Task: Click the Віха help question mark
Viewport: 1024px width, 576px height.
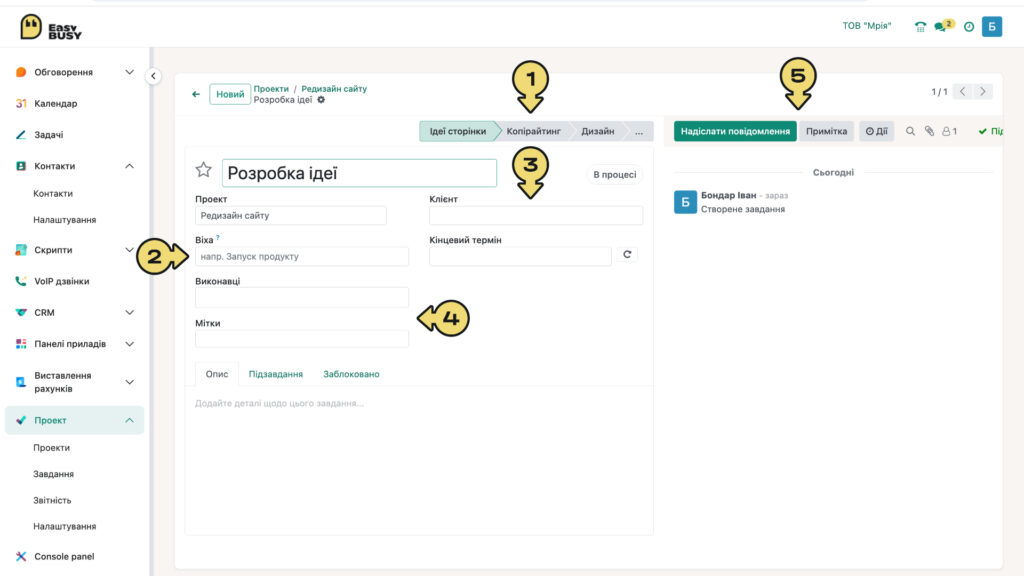Action: click(x=217, y=238)
